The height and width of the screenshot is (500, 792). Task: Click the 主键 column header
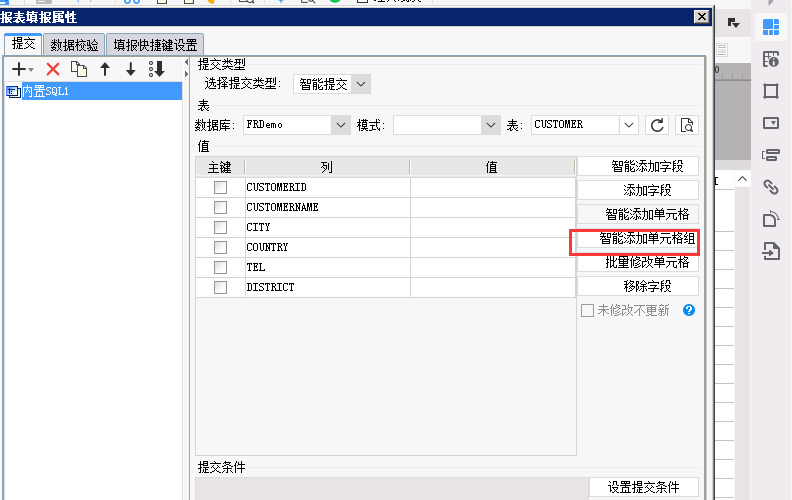coord(220,167)
